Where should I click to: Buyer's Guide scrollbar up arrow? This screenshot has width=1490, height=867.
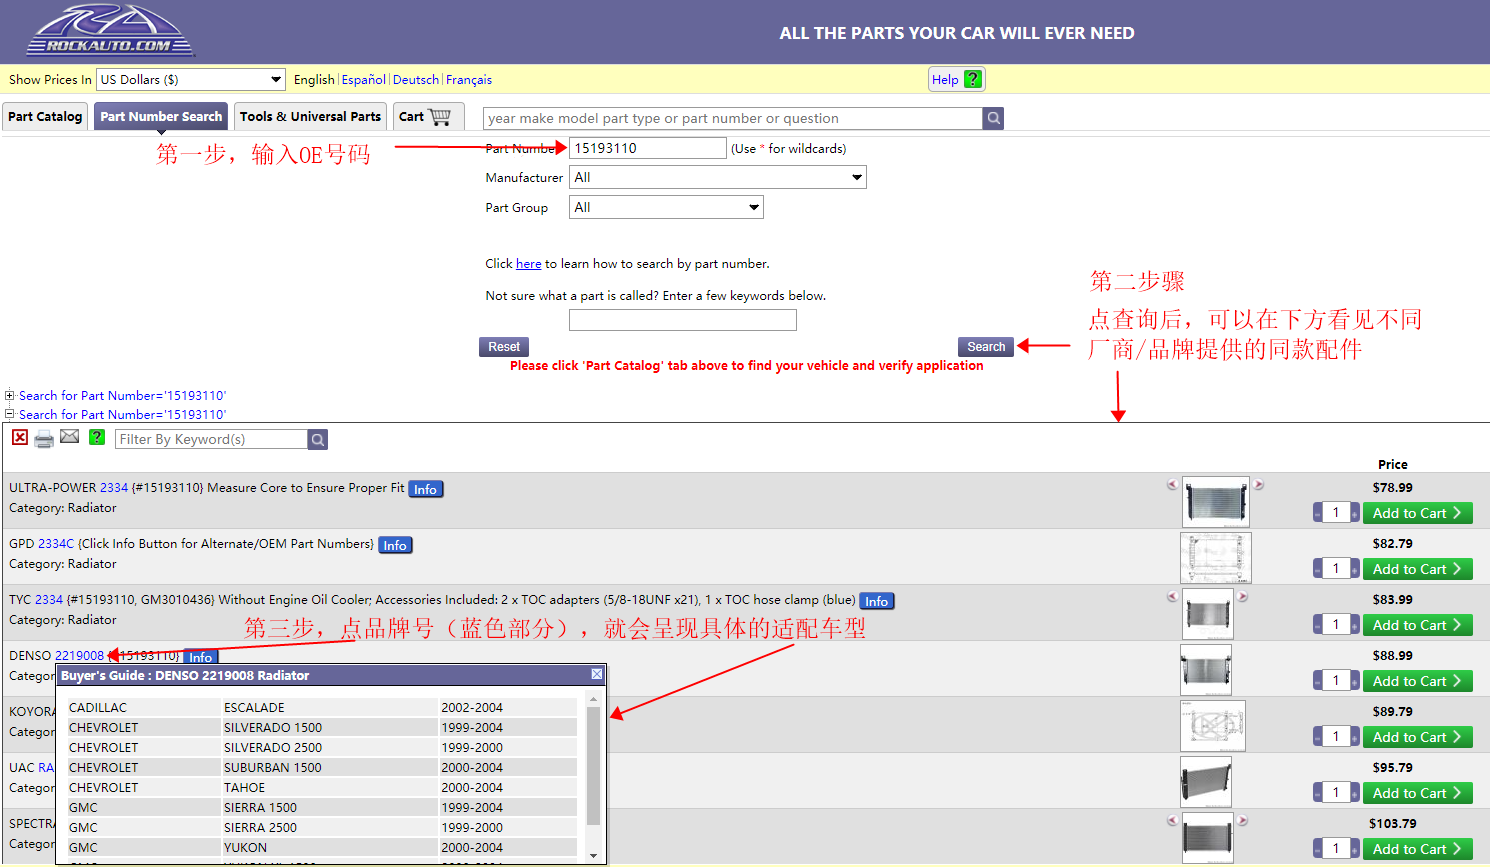[x=593, y=699]
